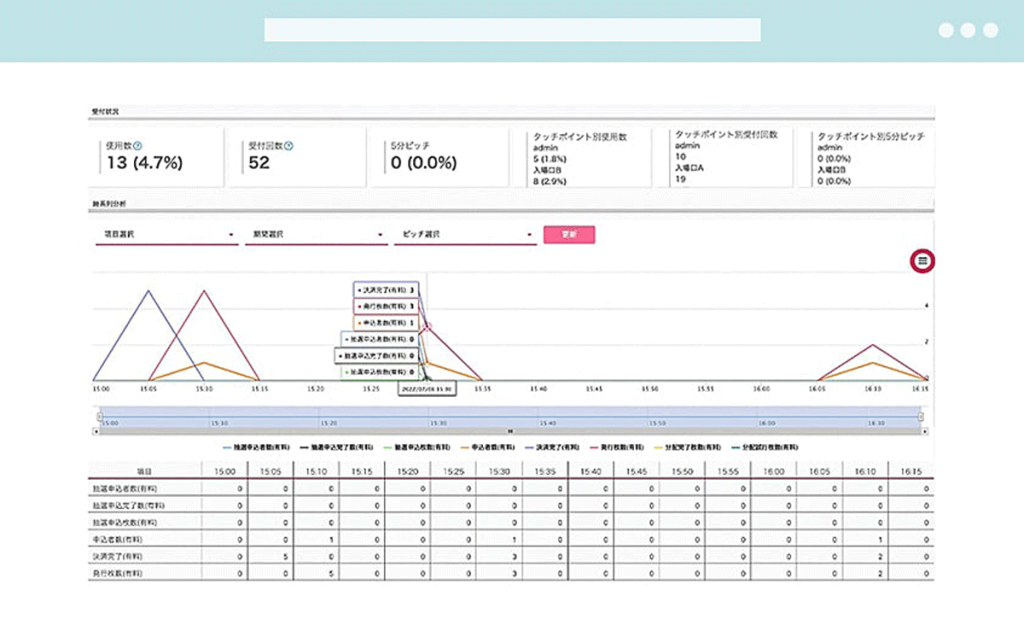
Task: Click right handle of range navigator
Action: [921, 417]
